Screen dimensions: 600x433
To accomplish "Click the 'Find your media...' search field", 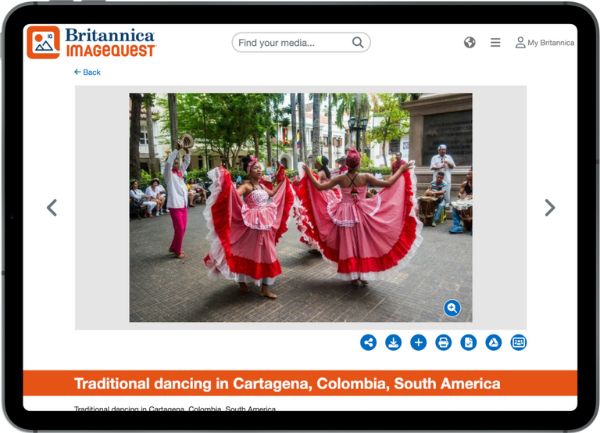I will 292,43.
